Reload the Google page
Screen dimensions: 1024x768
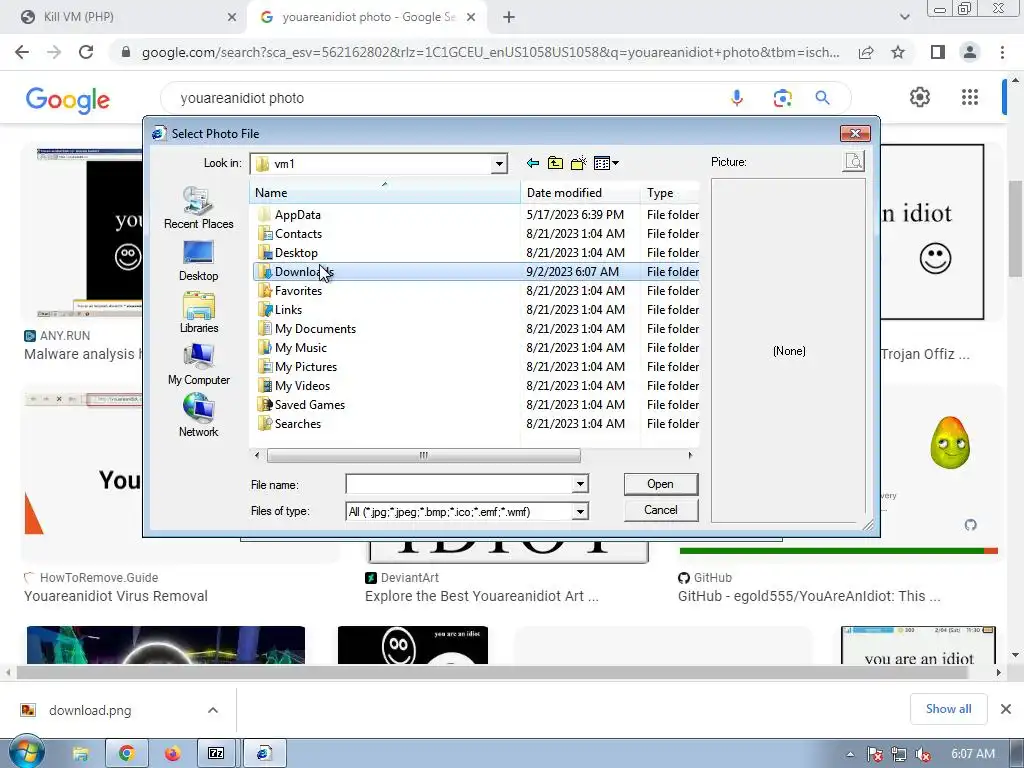(x=86, y=52)
